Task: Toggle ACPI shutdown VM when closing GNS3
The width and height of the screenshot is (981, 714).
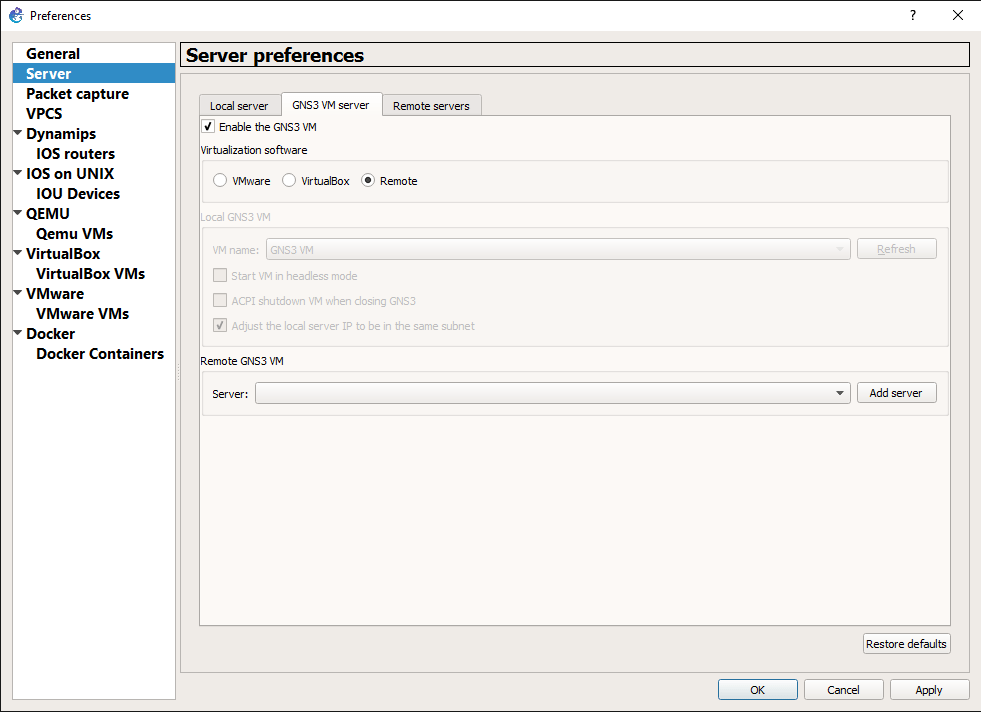Action: (220, 300)
